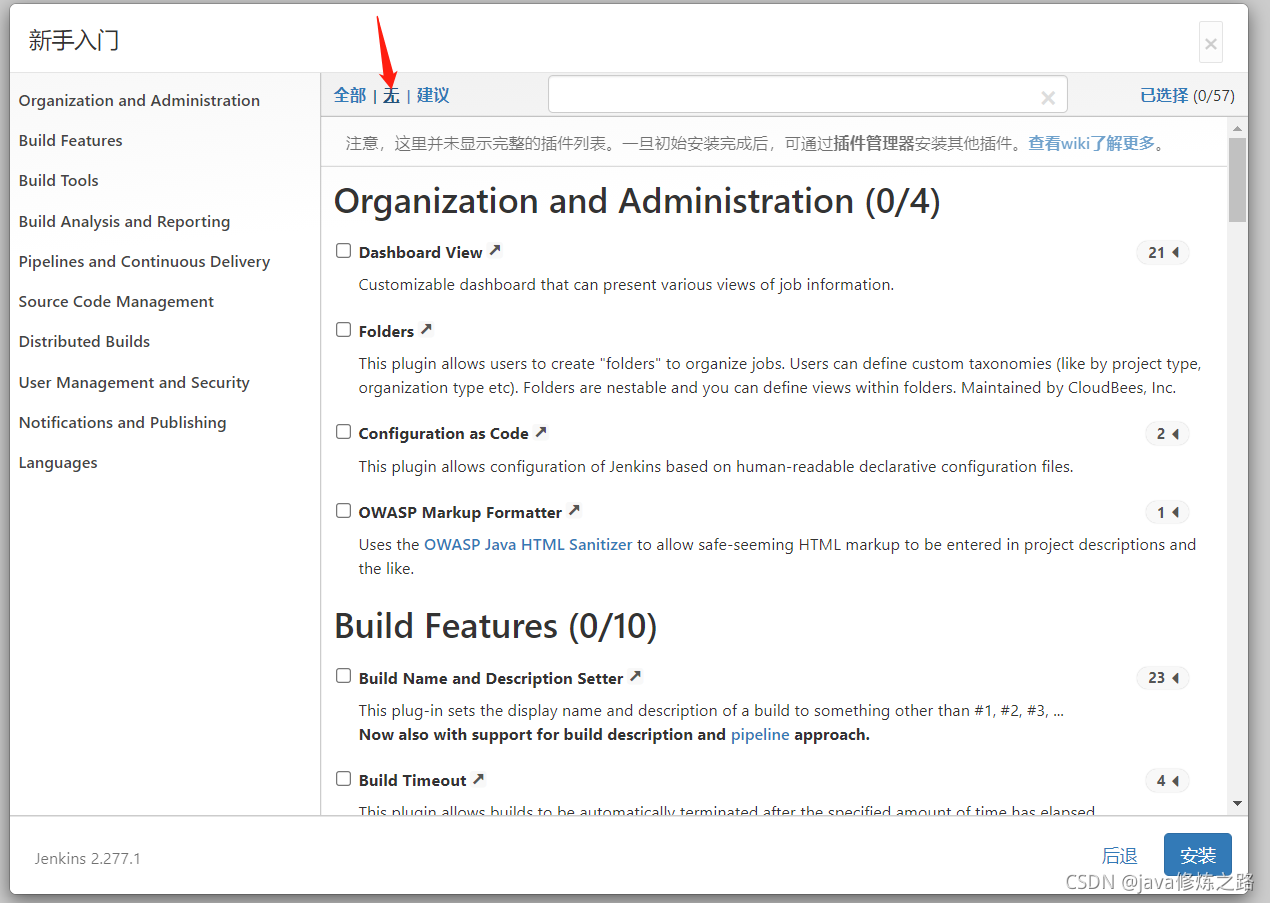Select all plugins with 全部 link
The image size is (1270, 903).
(x=350, y=95)
